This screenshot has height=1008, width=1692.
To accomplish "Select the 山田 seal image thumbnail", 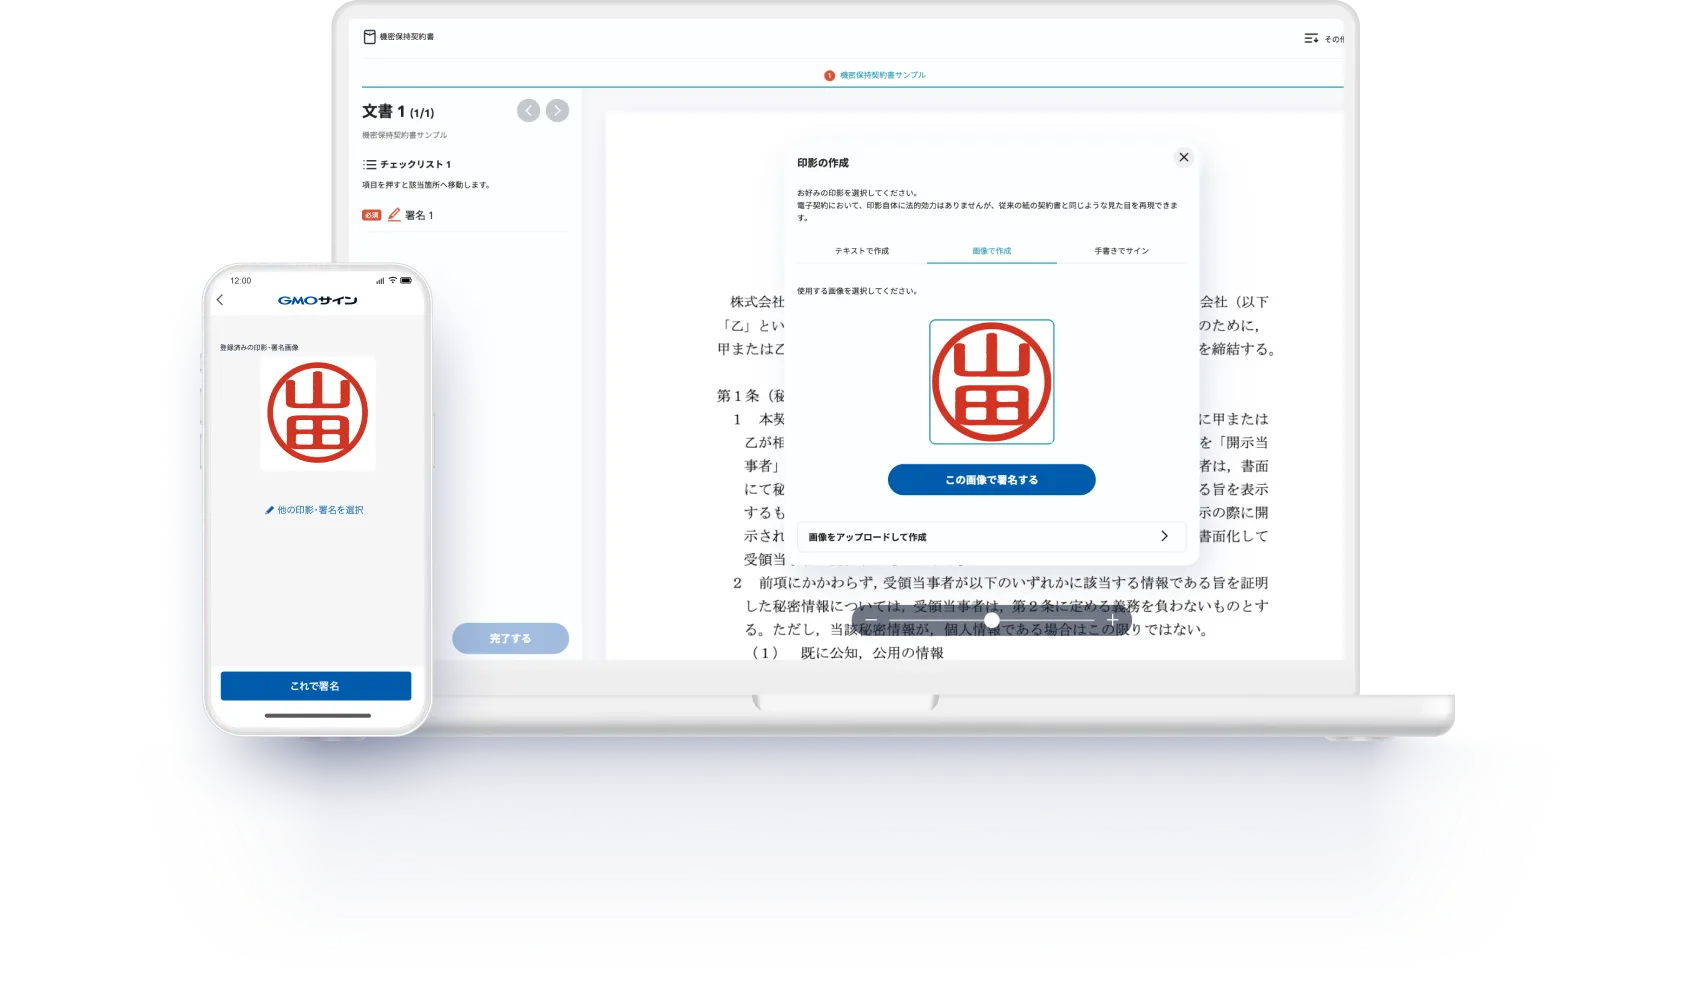I will tap(991, 383).
